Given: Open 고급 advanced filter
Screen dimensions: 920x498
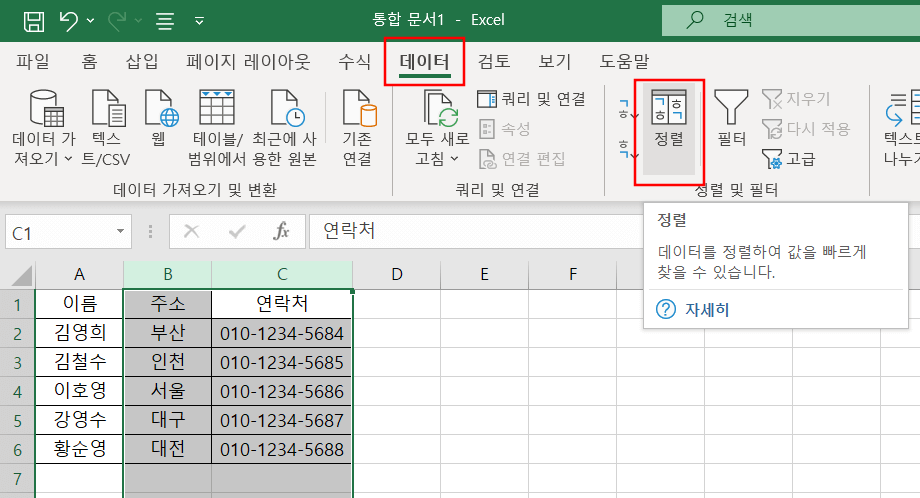Looking at the screenshot, I should pos(788,158).
